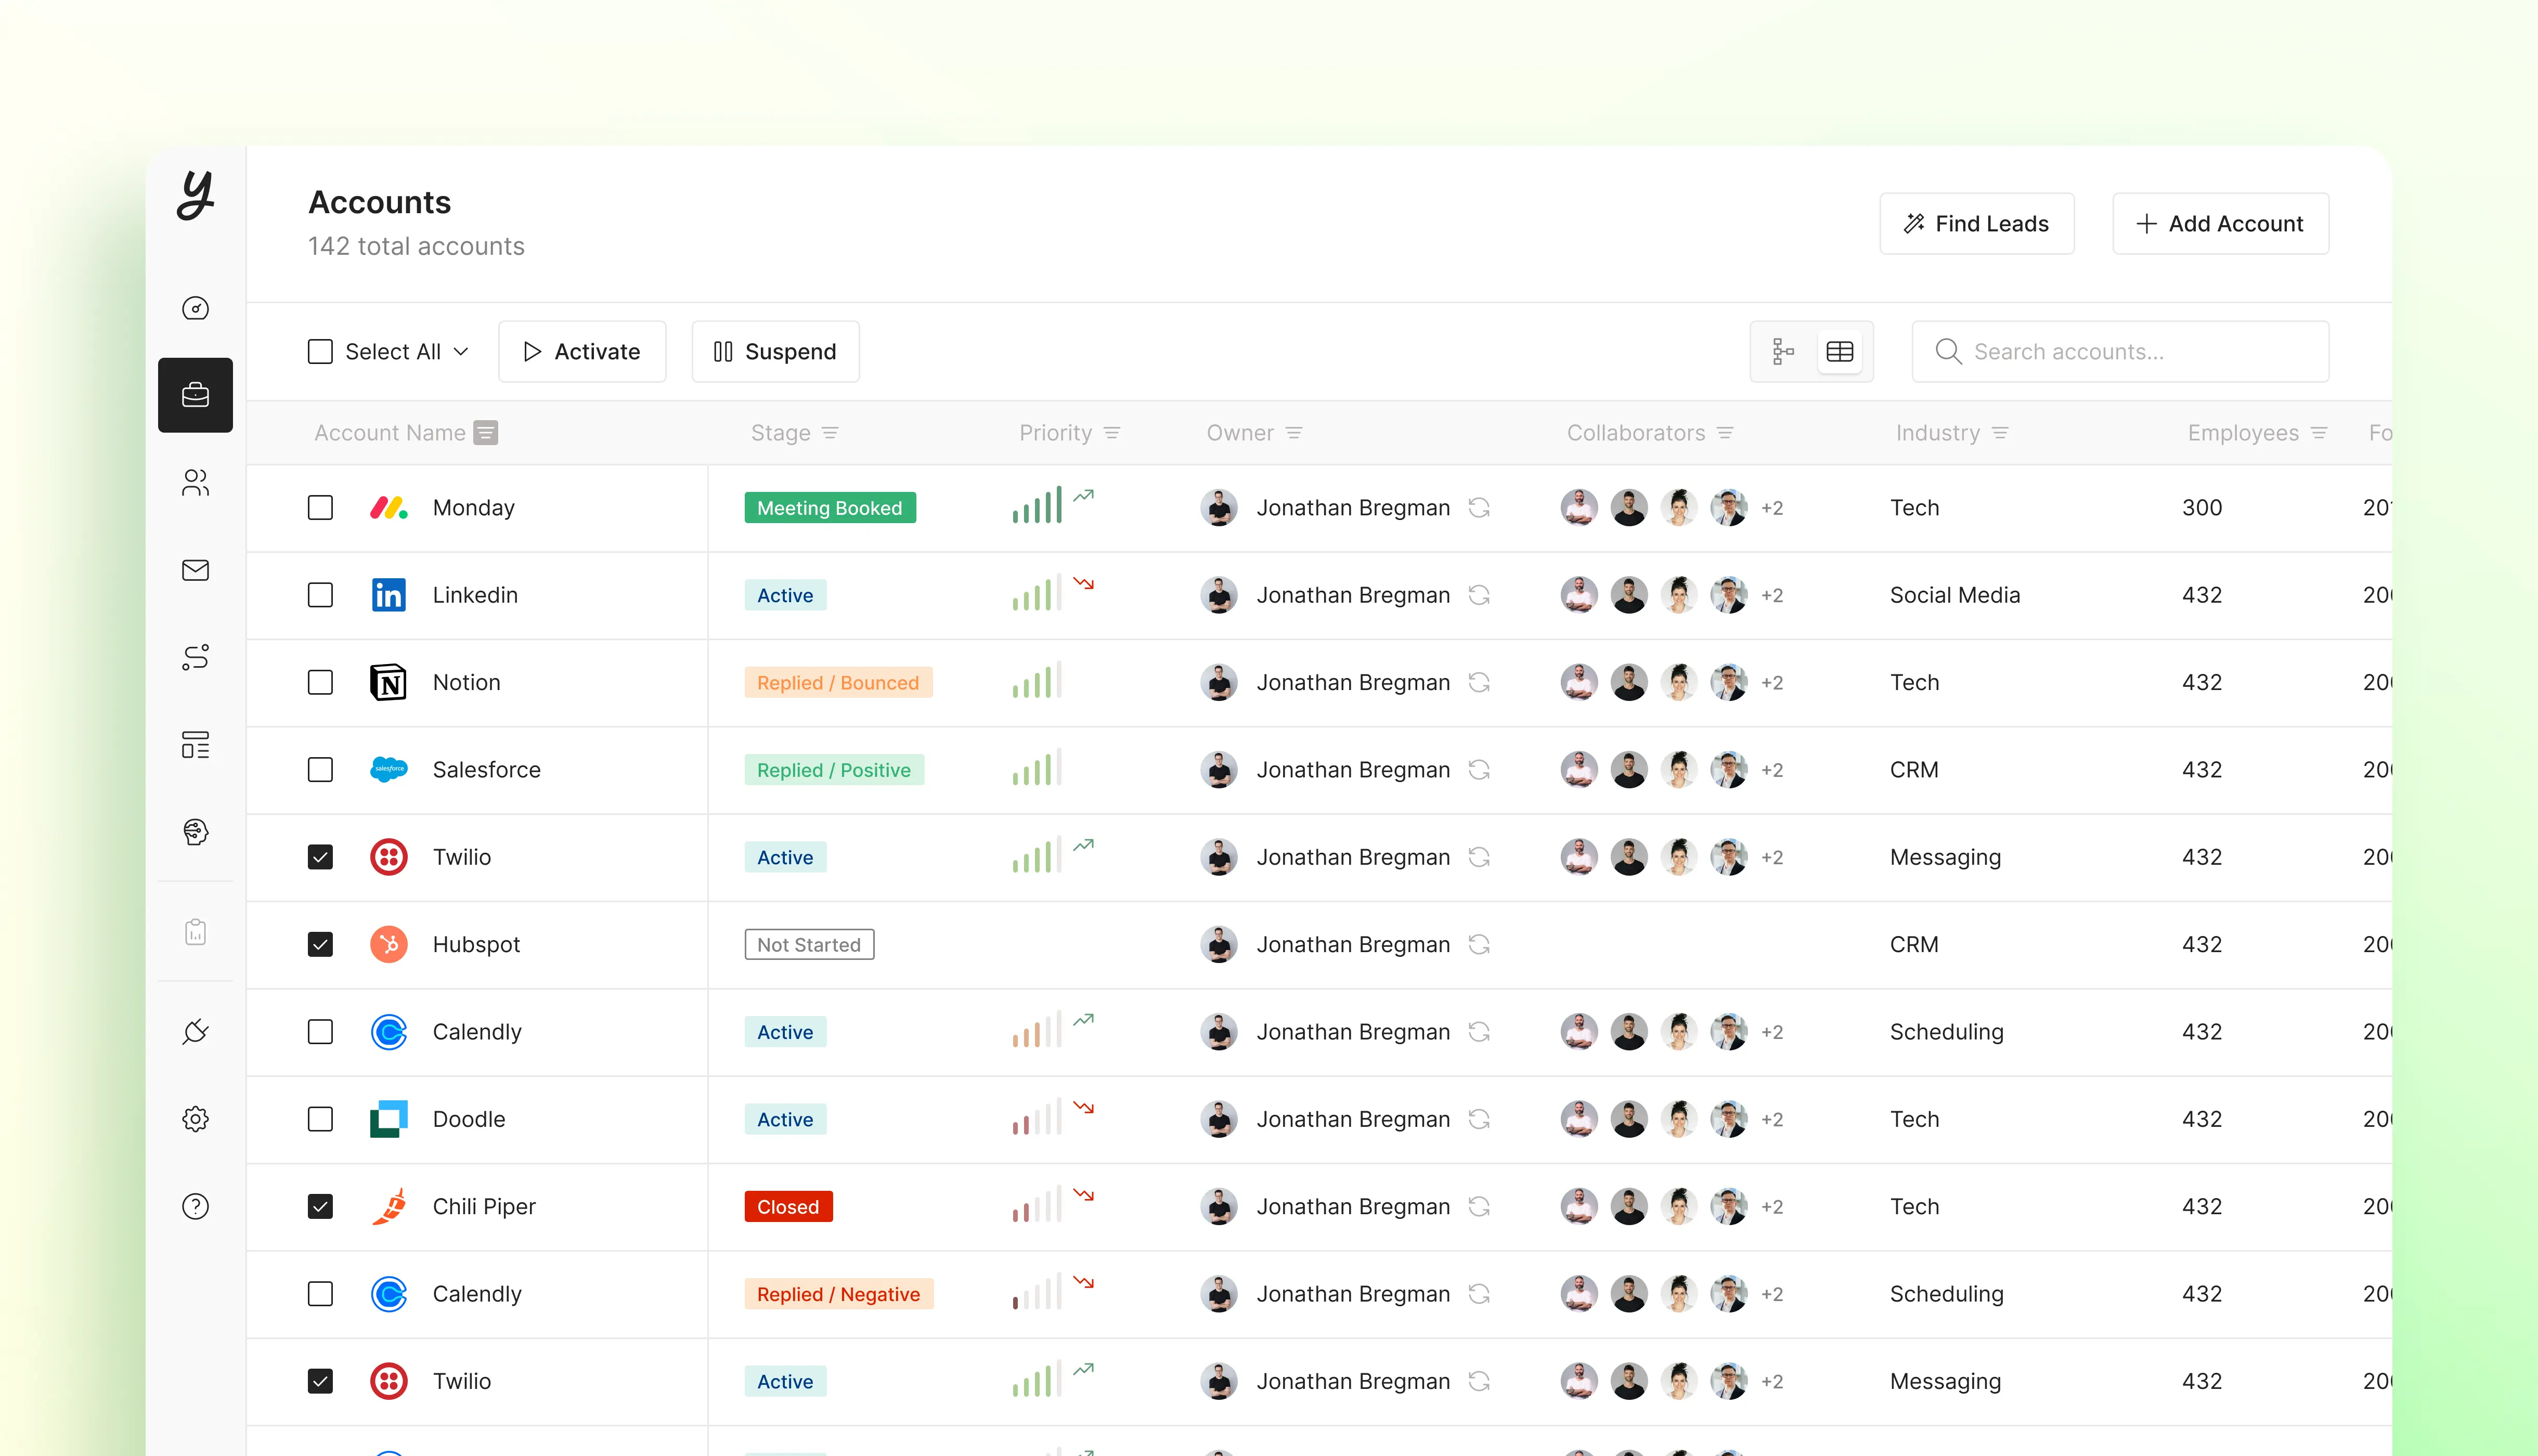Viewport: 2538px width, 1456px height.
Task: Click the Find Leads button
Action: coord(1976,223)
